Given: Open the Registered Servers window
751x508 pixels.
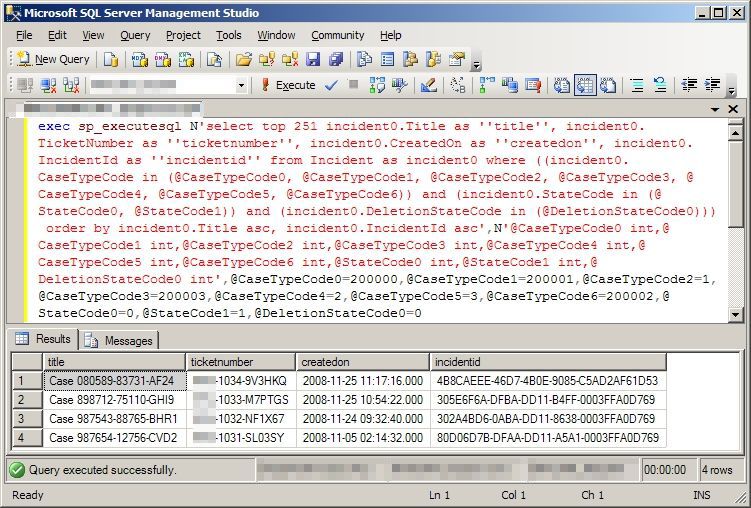Looking at the screenshot, I should coord(364,59).
